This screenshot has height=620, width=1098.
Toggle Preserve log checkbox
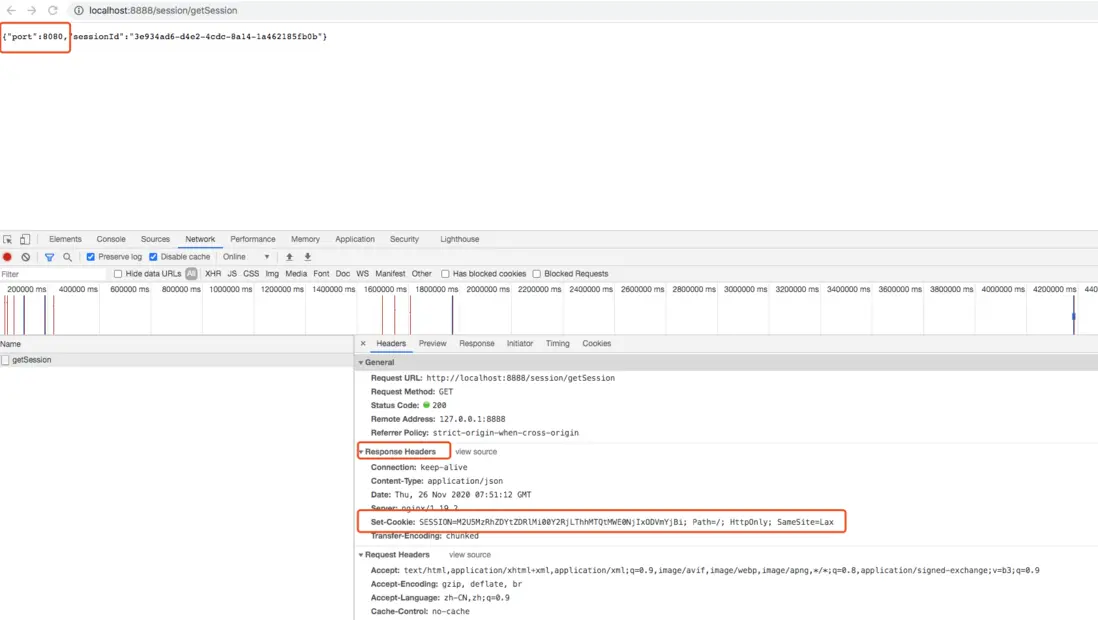pos(90,257)
